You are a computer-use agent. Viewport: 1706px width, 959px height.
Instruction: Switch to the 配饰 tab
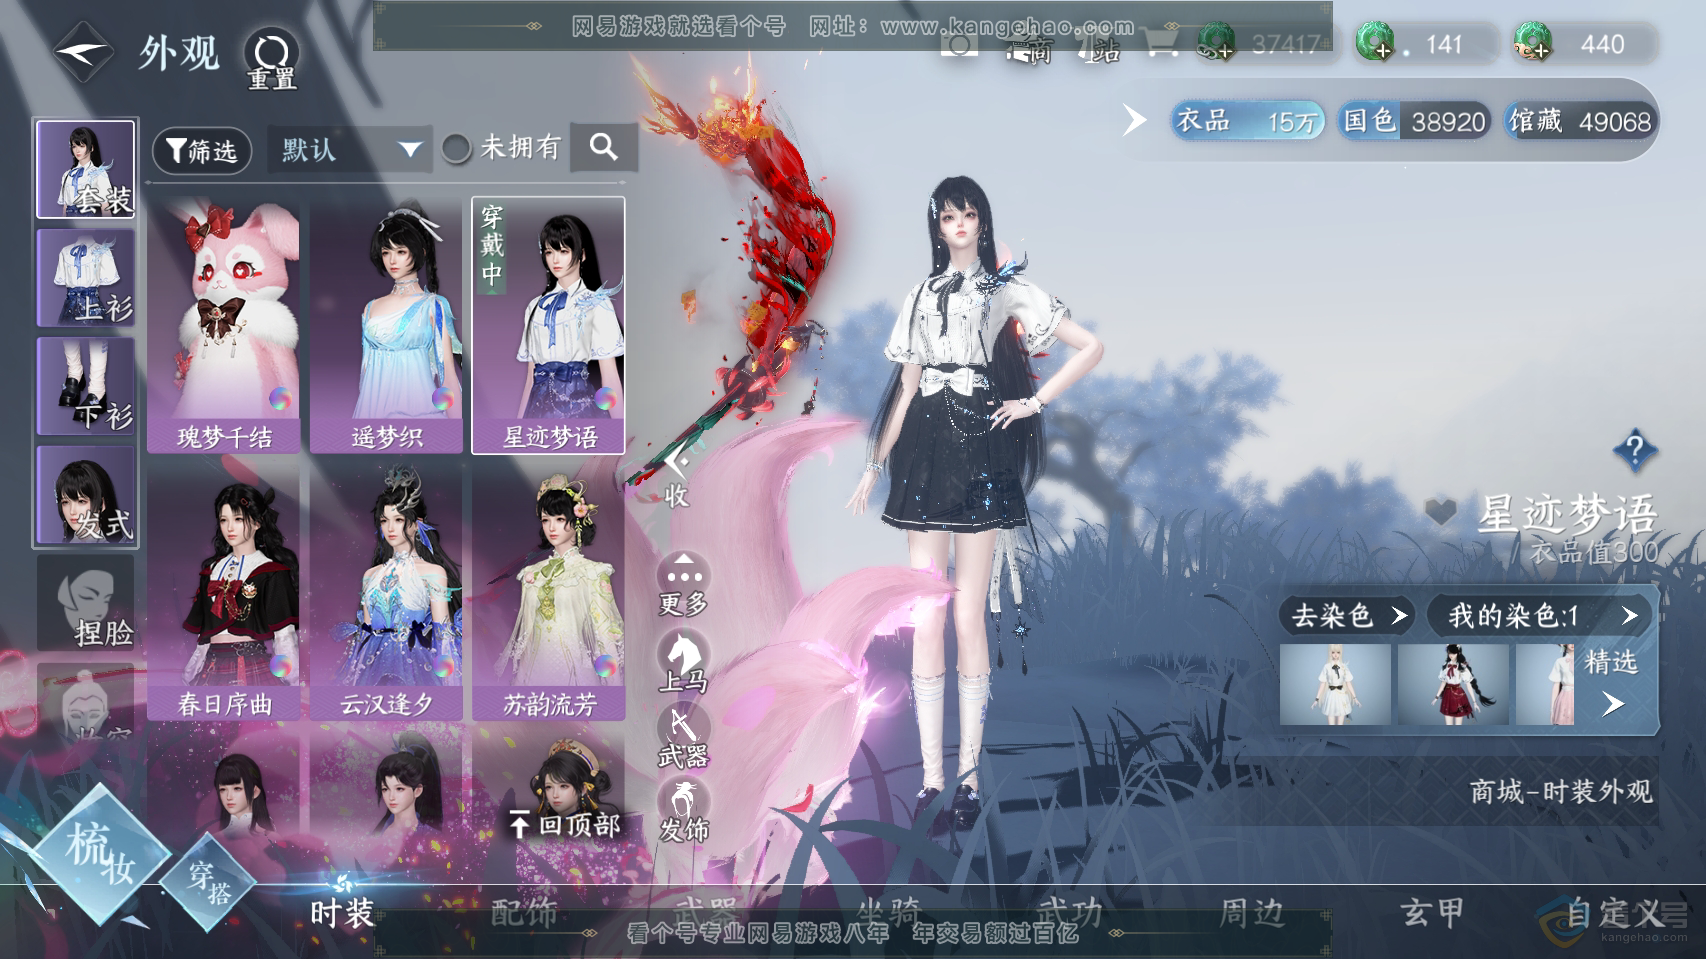pyautogui.click(x=524, y=913)
